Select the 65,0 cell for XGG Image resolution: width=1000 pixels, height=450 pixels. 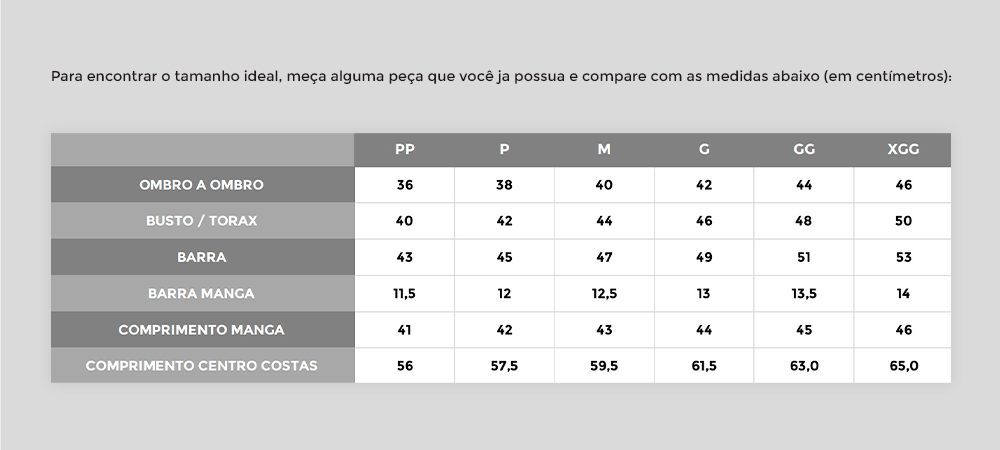(902, 366)
